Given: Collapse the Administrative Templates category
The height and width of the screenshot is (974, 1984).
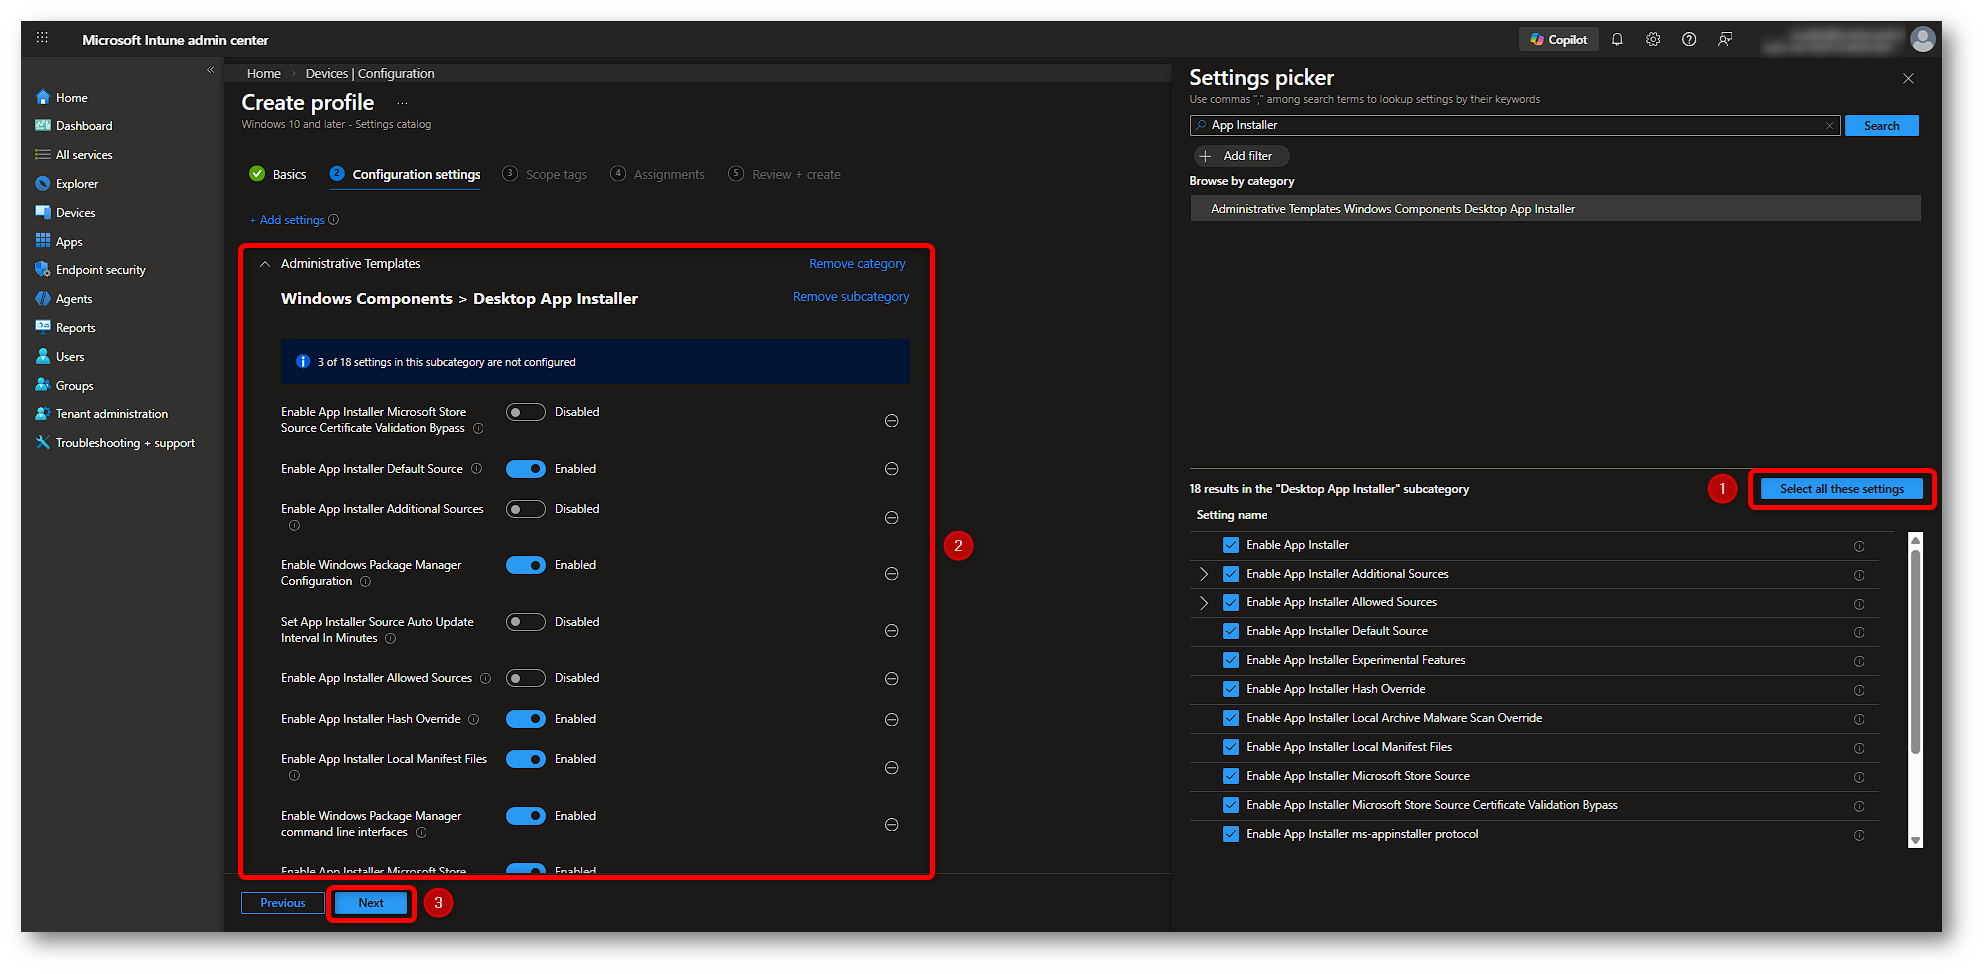Looking at the screenshot, I should tap(265, 264).
